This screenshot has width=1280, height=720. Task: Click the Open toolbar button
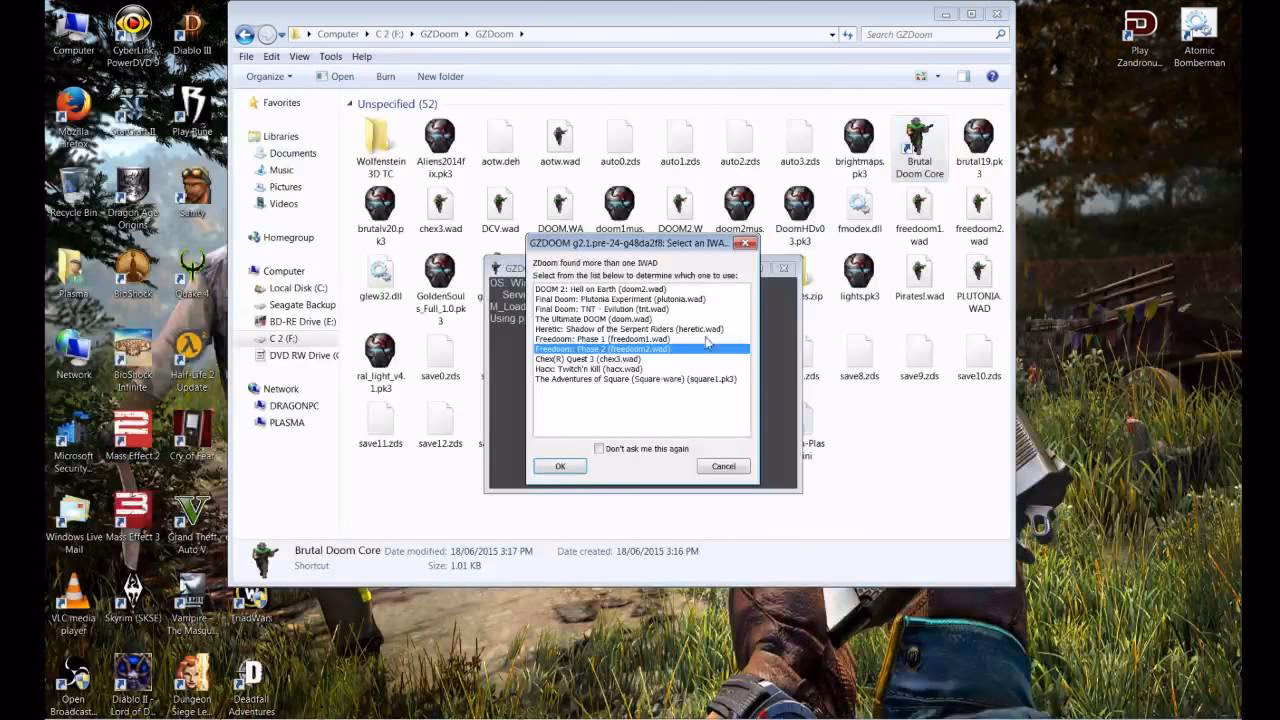tap(335, 76)
